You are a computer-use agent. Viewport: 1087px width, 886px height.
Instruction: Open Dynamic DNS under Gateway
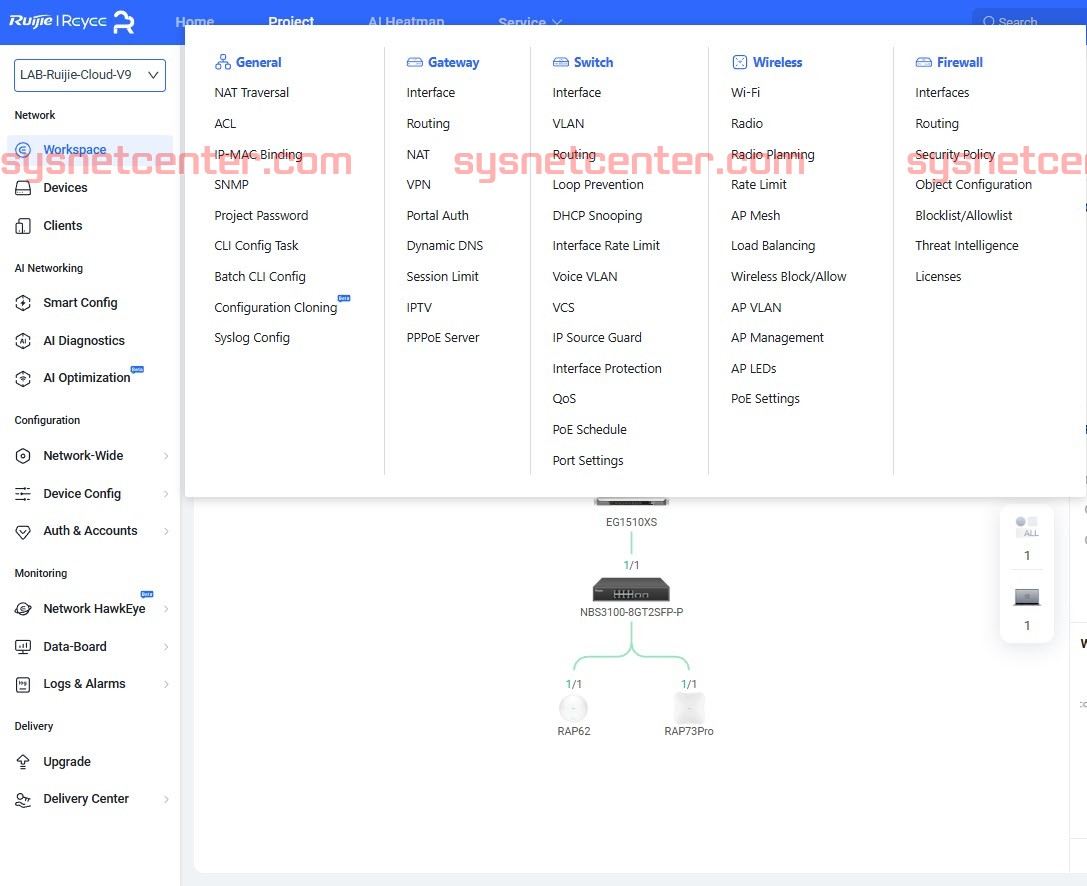(445, 246)
